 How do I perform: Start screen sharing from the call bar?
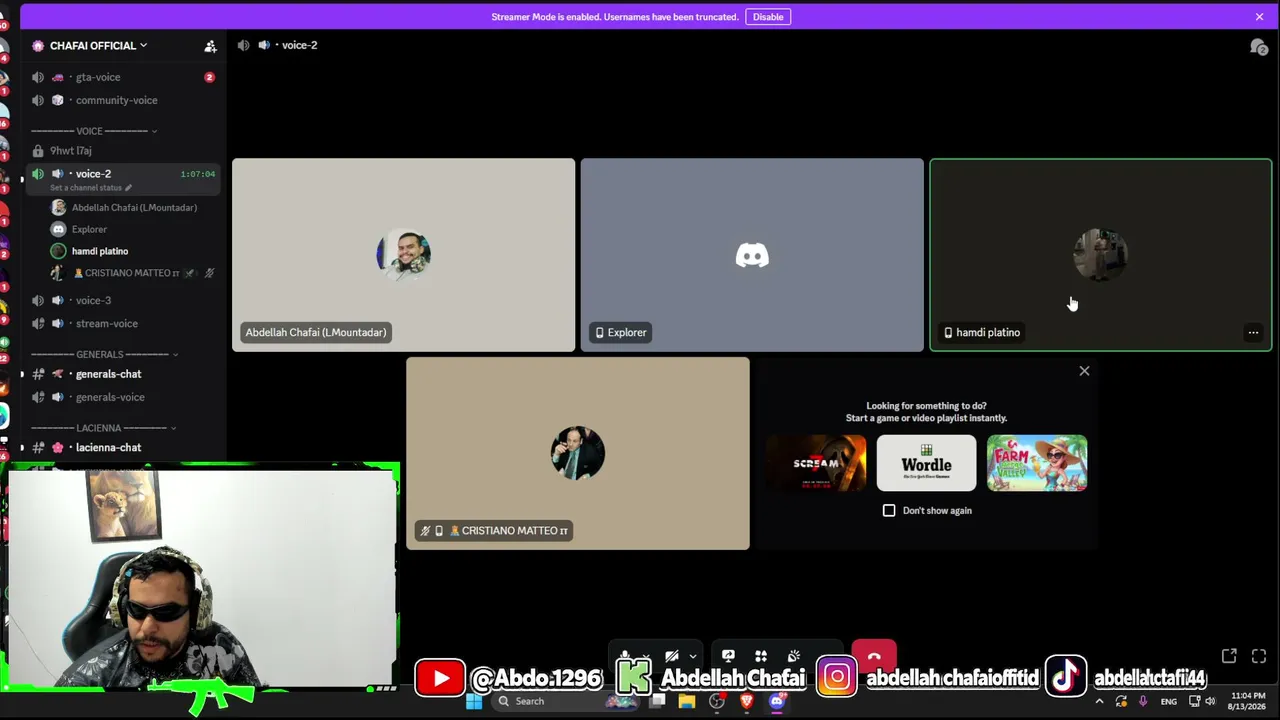[728, 656]
